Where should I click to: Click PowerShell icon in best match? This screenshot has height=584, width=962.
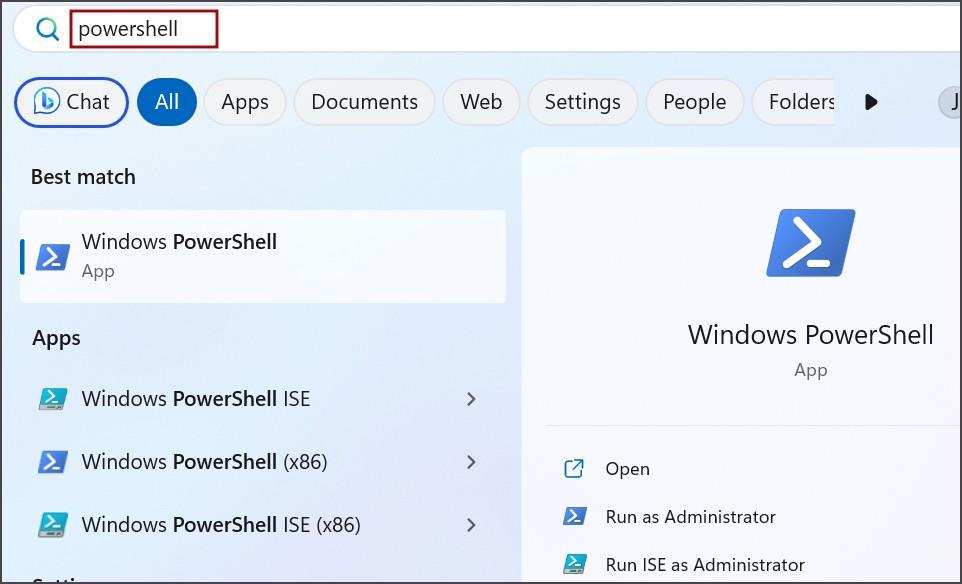53,257
